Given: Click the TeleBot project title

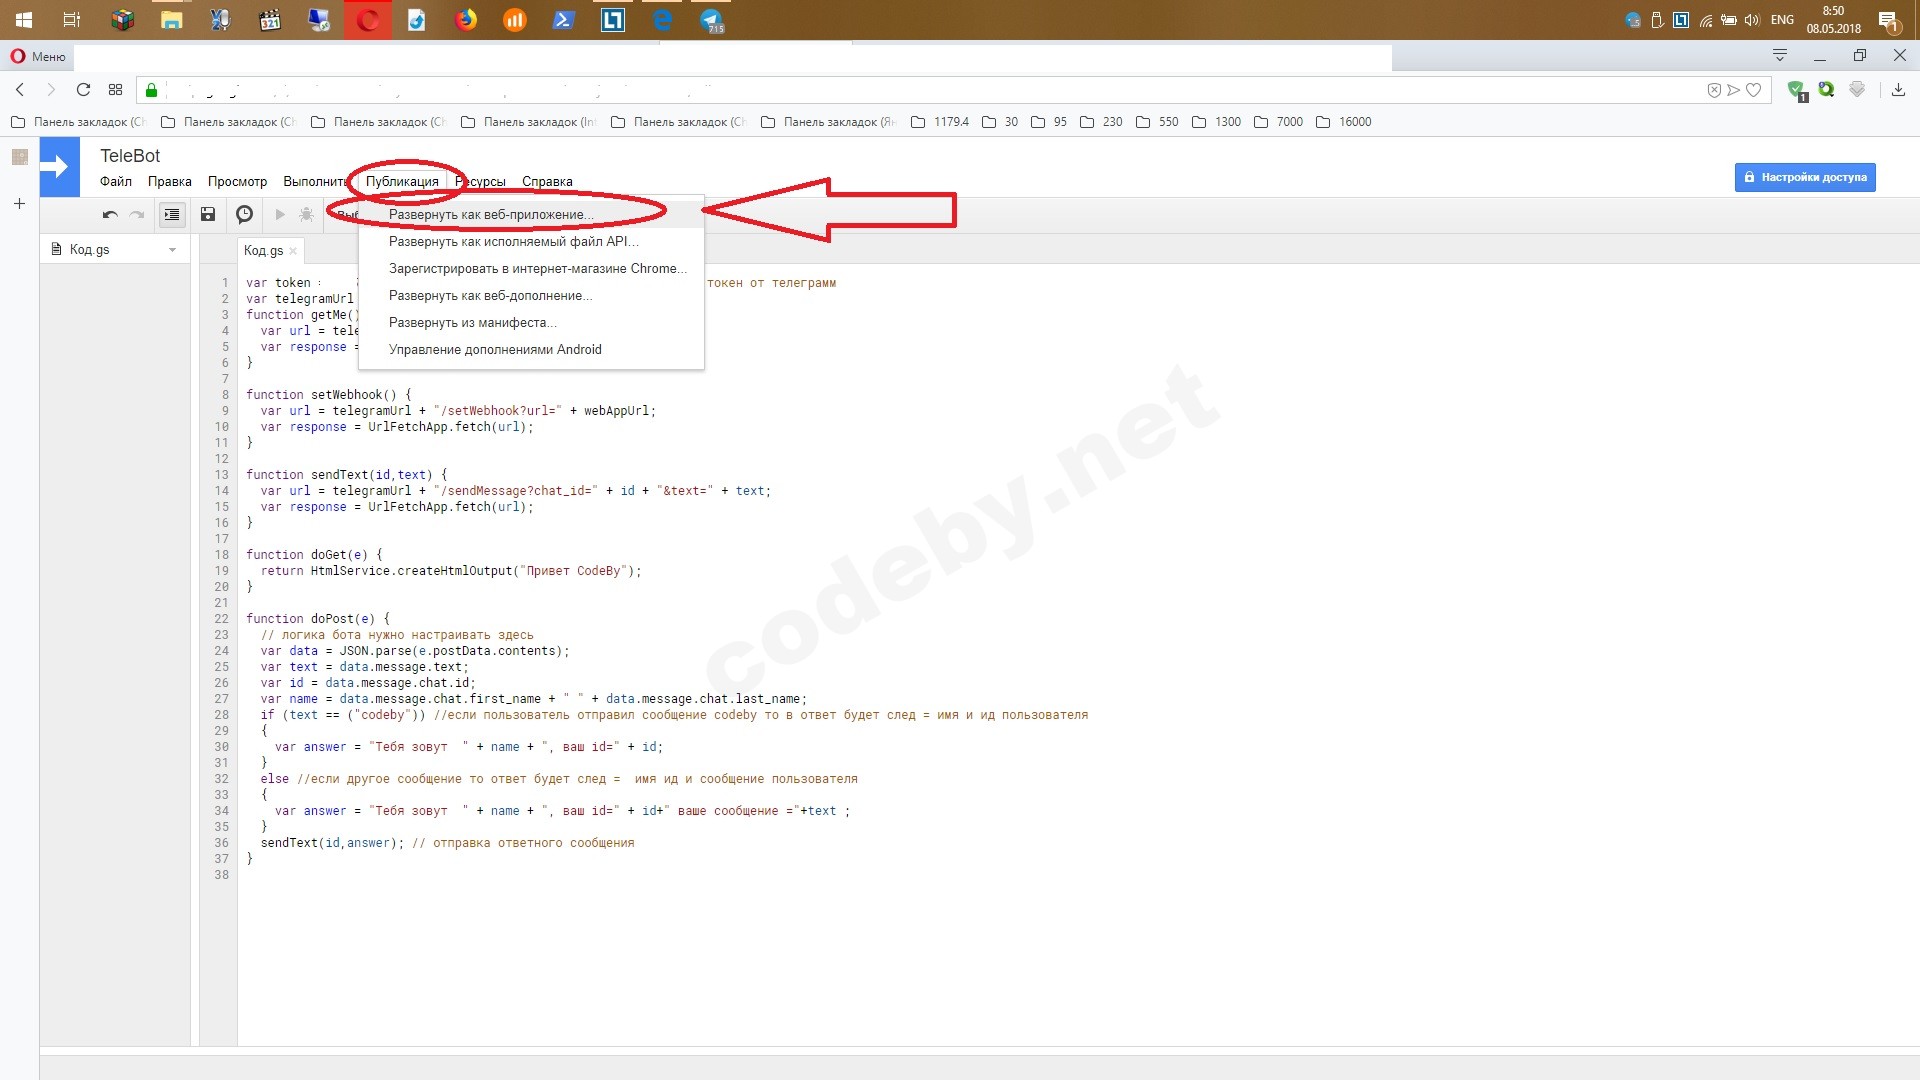Looking at the screenshot, I should [130, 156].
